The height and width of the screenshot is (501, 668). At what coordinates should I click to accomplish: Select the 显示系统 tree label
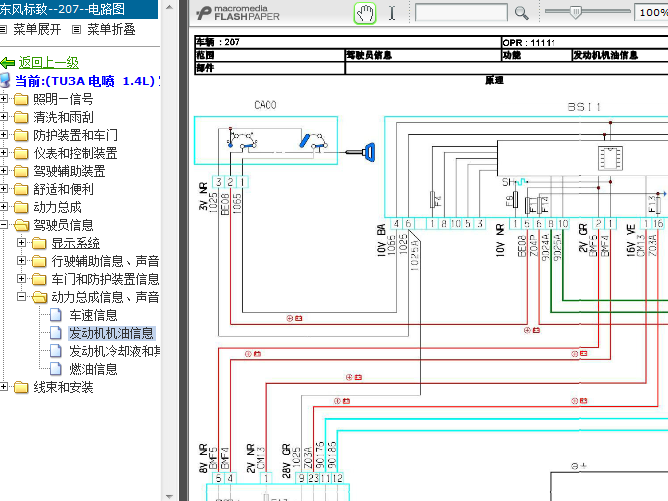pyautogui.click(x=75, y=243)
